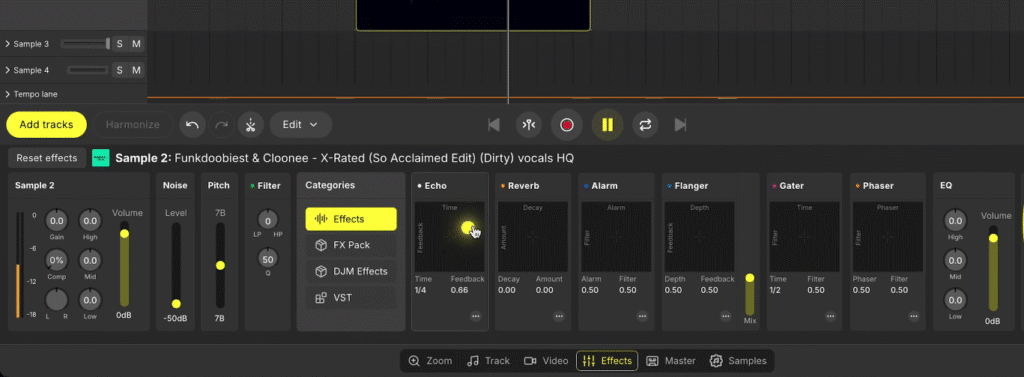Open the Alarm more options menu
The image size is (1024, 377).
[643, 316]
